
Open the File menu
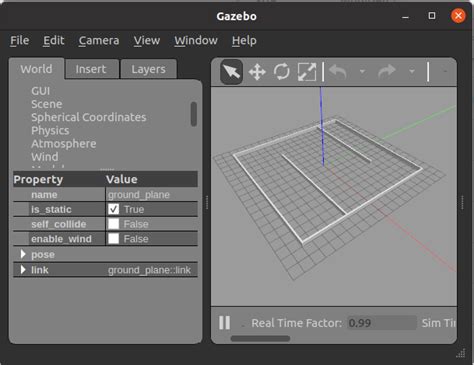tap(19, 41)
